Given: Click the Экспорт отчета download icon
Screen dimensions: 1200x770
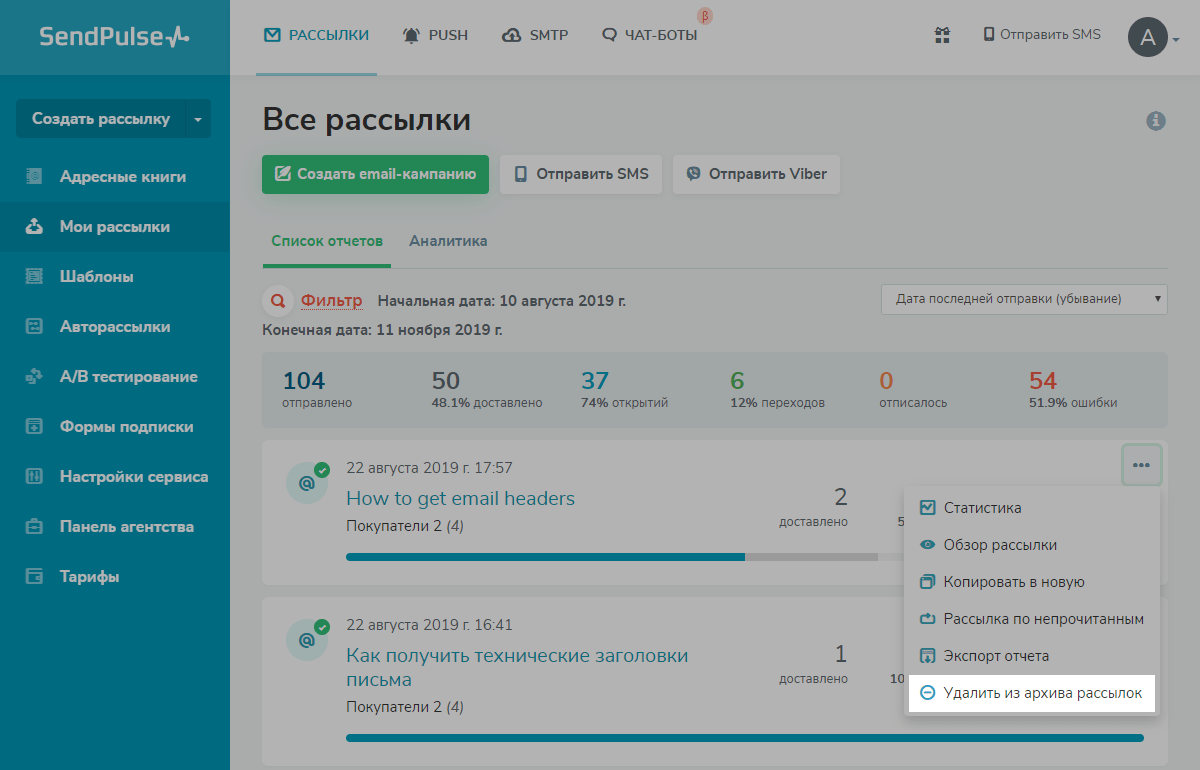Looking at the screenshot, I should [x=927, y=656].
